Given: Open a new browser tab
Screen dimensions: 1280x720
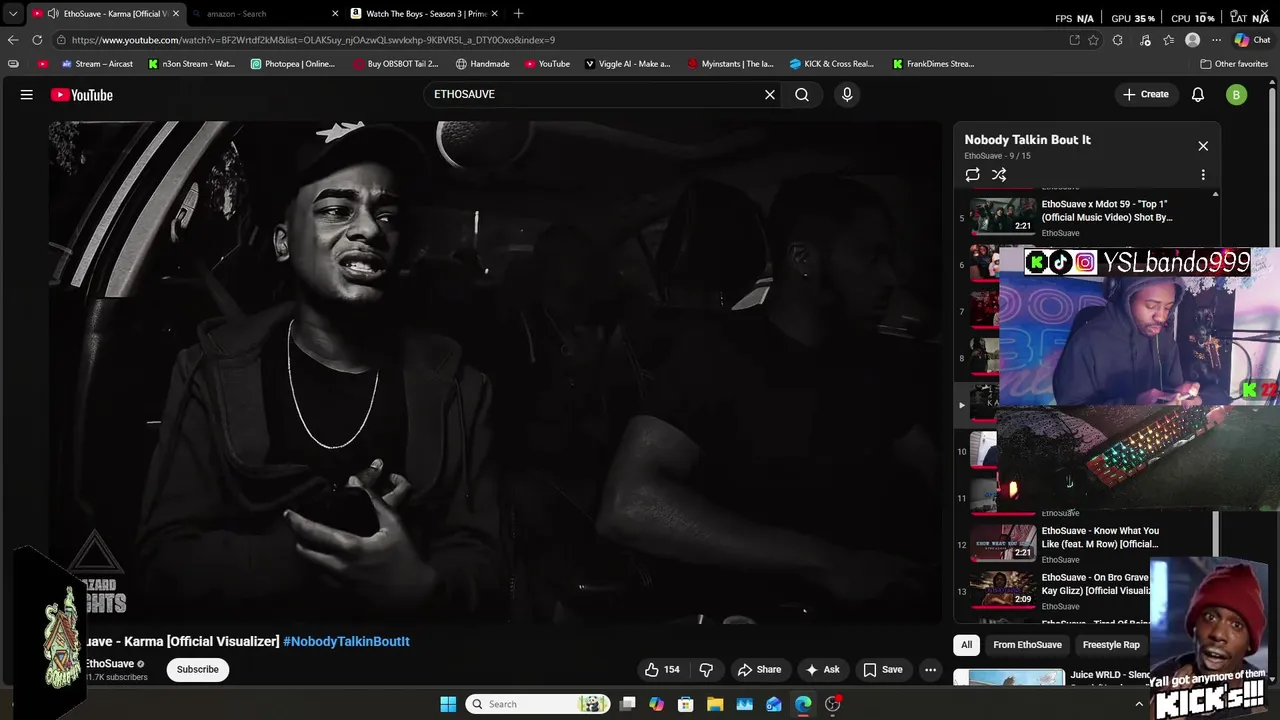Looking at the screenshot, I should (518, 14).
